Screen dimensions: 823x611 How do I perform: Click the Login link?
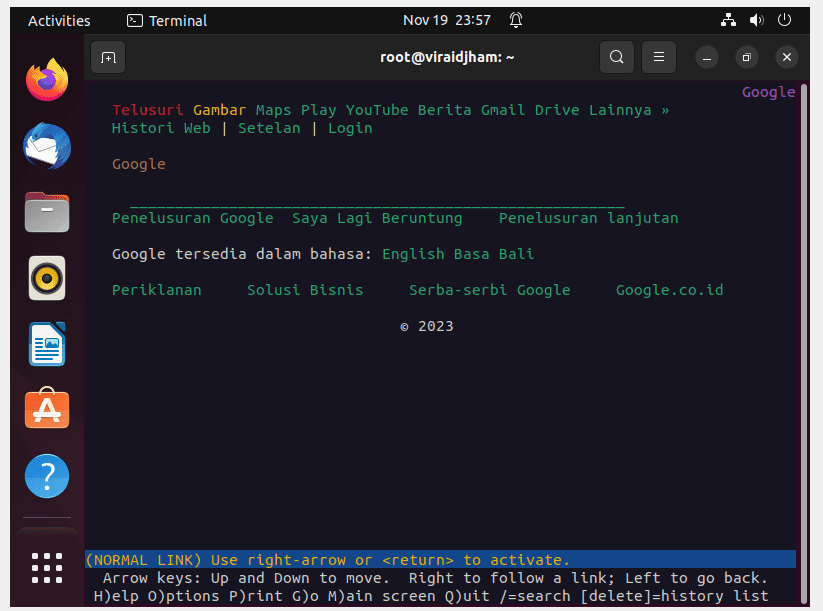click(350, 129)
